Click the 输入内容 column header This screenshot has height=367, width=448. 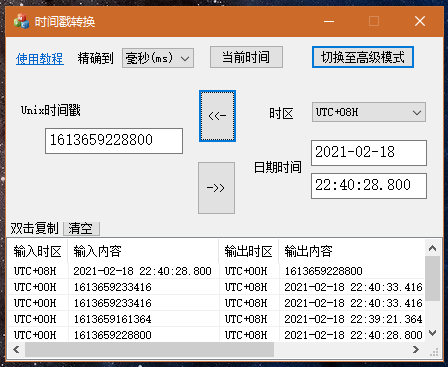click(143, 251)
